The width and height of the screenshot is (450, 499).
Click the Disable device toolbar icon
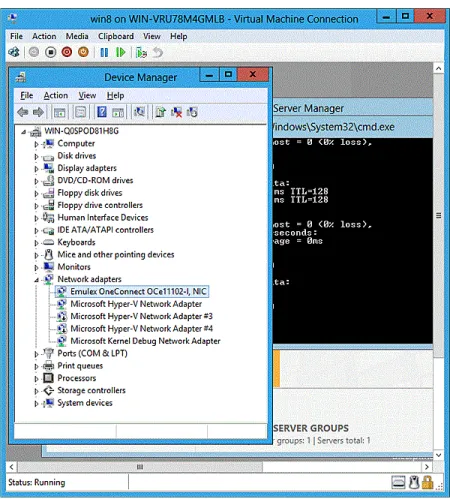192,112
